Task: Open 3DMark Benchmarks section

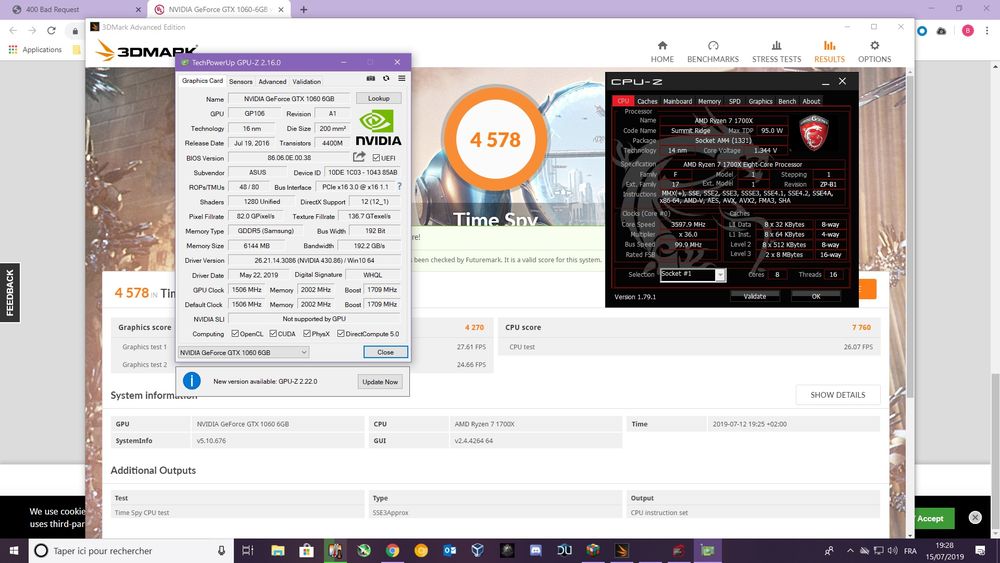Action: [x=713, y=52]
